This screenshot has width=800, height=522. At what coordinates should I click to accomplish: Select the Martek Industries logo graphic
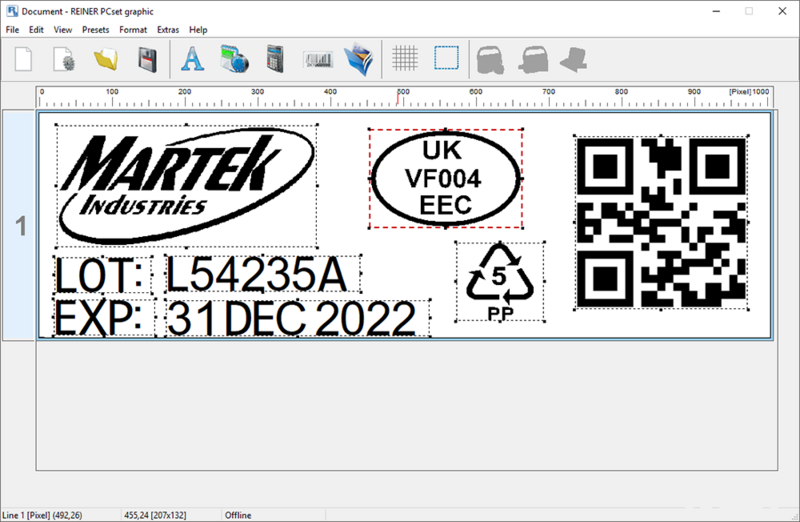(x=187, y=186)
